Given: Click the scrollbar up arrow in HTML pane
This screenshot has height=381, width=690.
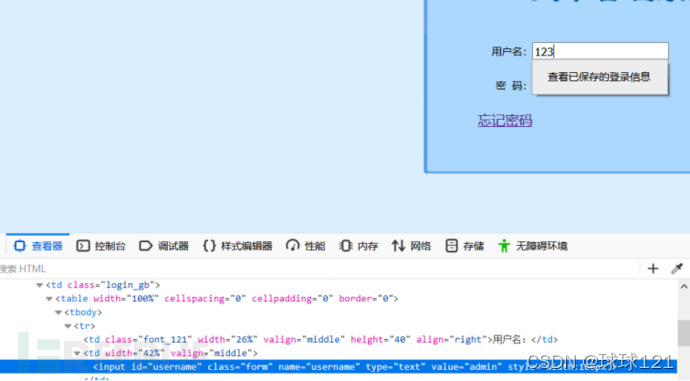Looking at the screenshot, I should (x=683, y=286).
